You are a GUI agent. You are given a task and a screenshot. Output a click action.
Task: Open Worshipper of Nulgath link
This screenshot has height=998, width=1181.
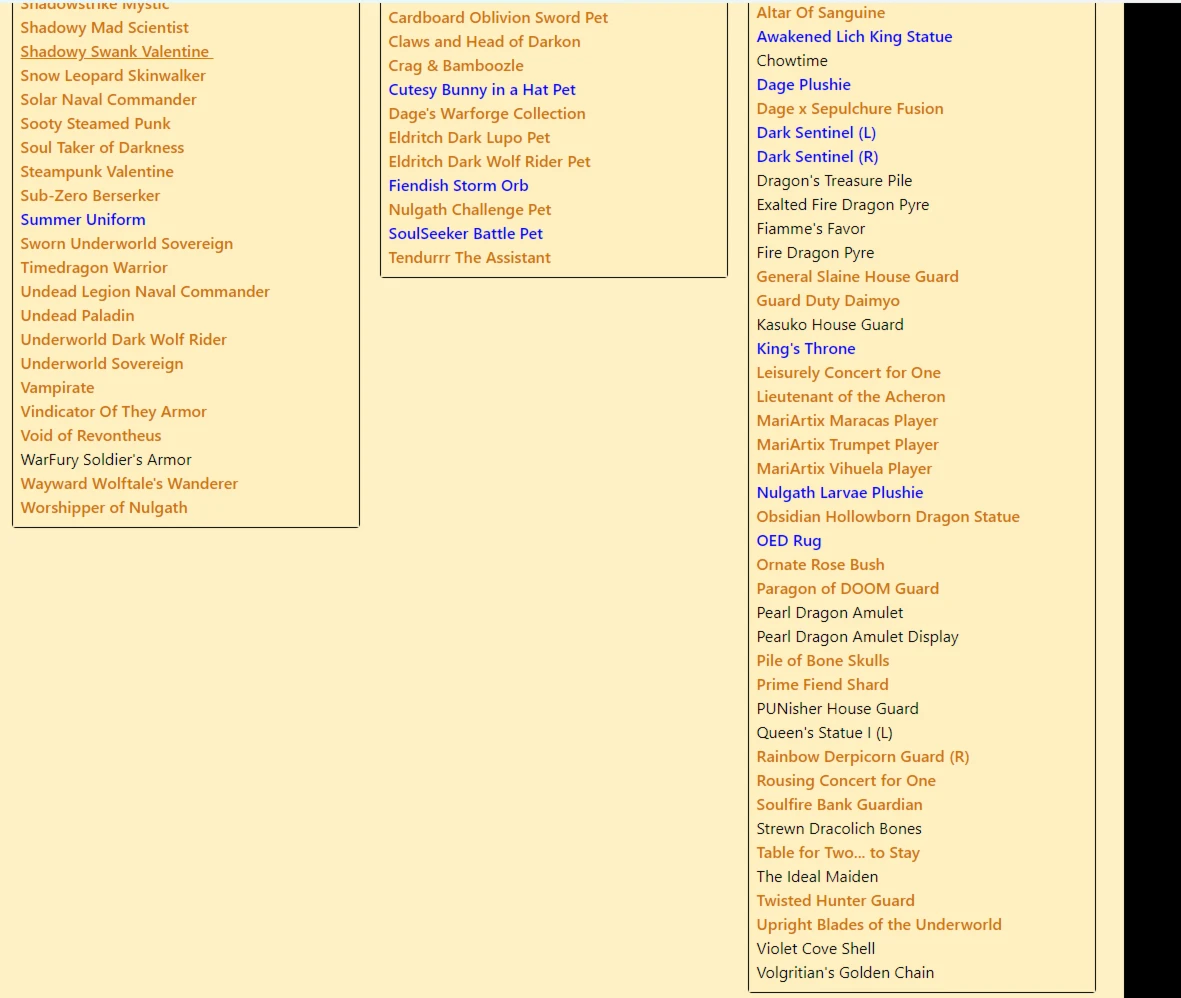pos(104,508)
